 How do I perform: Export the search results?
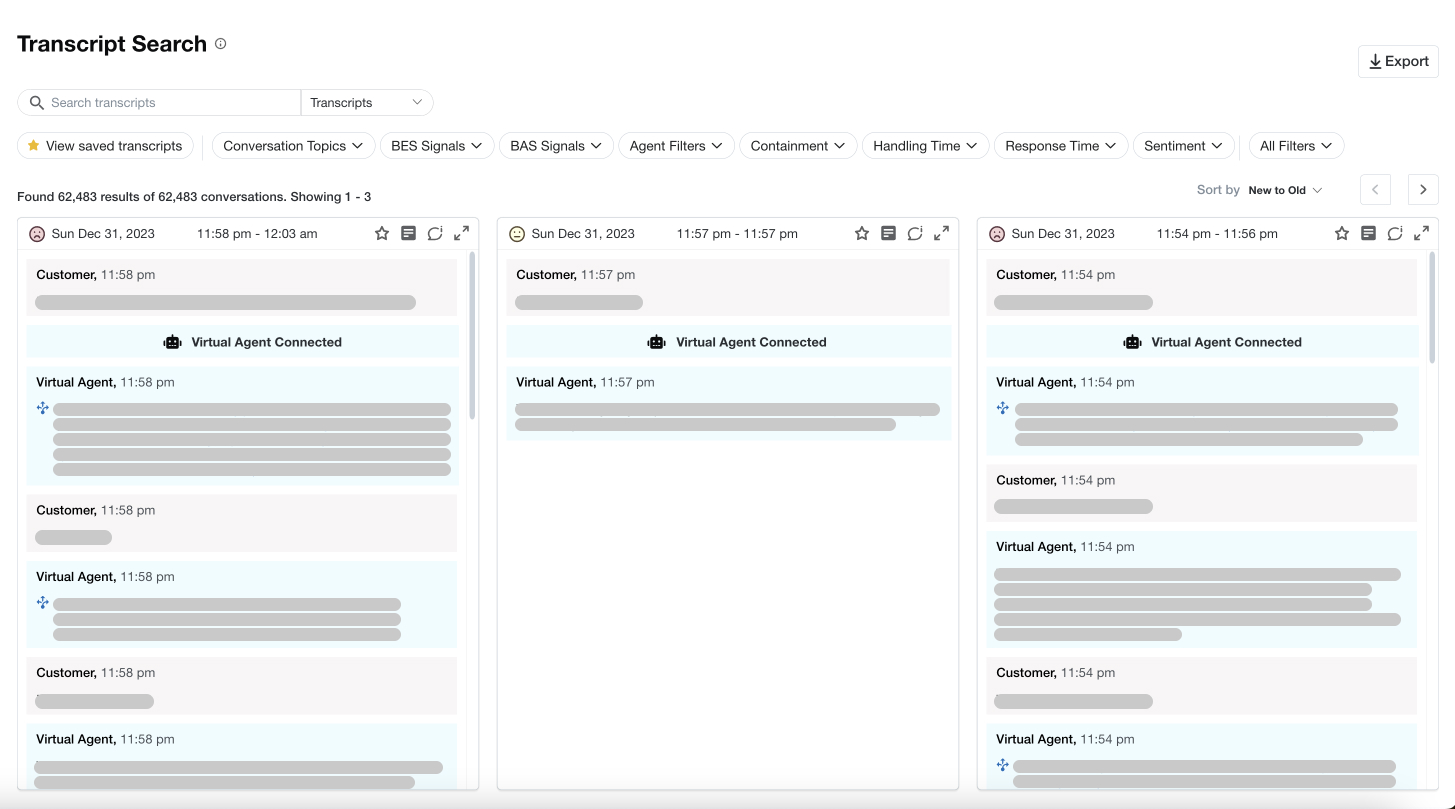tap(1397, 61)
